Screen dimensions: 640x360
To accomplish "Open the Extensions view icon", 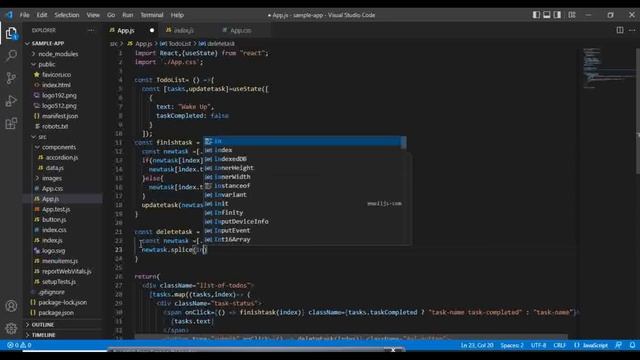I will point(11,123).
